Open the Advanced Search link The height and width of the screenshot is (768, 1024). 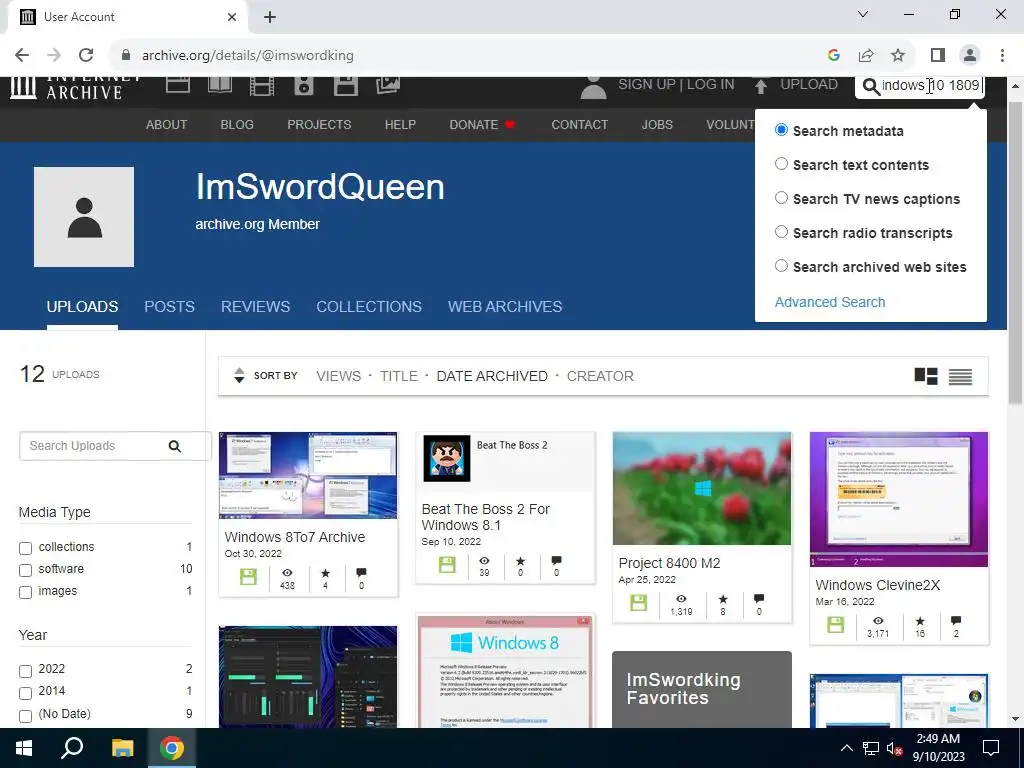830,302
